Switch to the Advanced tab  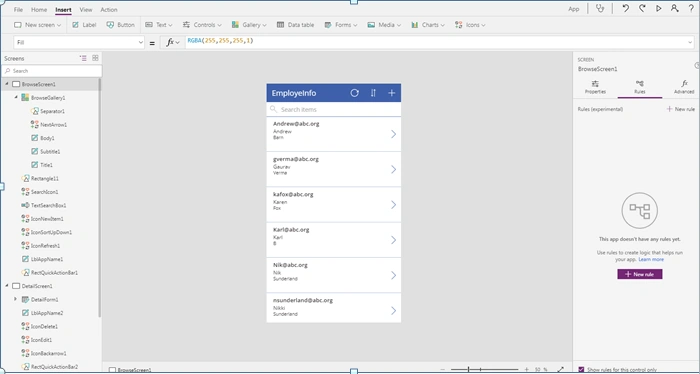click(x=684, y=87)
